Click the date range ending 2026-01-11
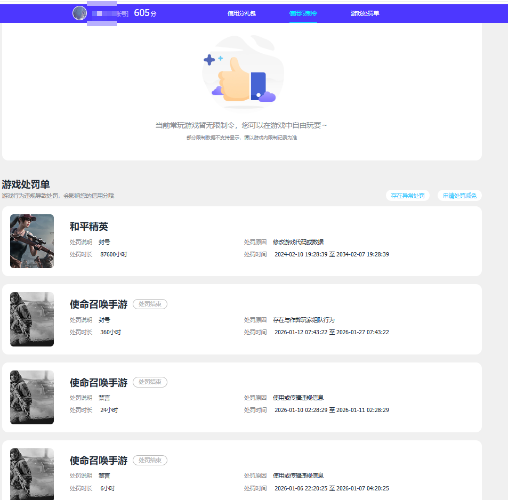Screen dimensions: 508x500 pos(332,410)
